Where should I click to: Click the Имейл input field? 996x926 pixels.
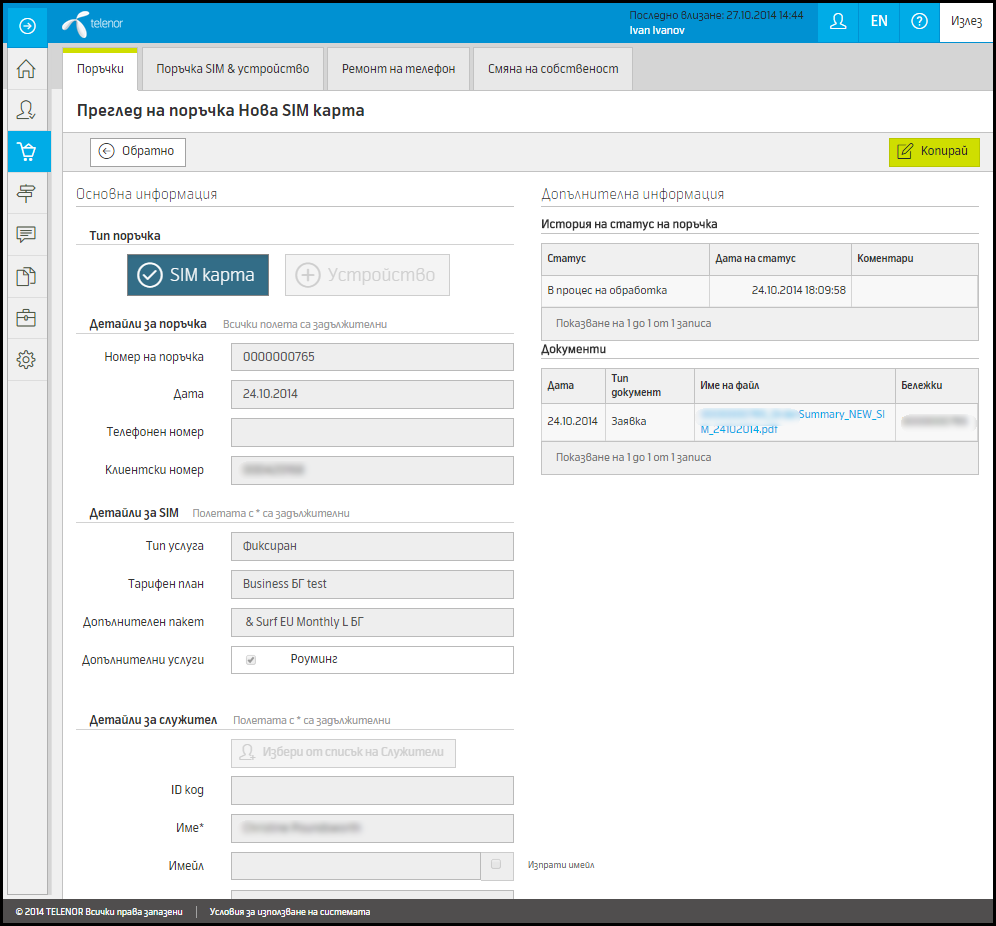pyautogui.click(x=356, y=866)
